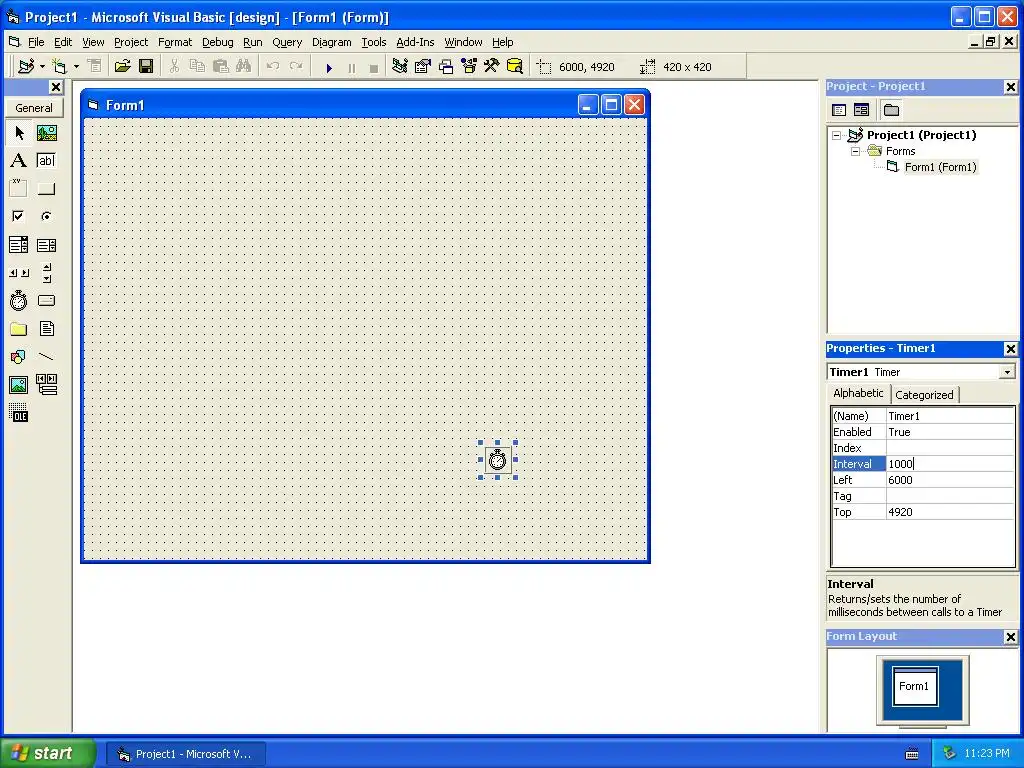Select the ListBox control tool
1024x768 pixels.
pyautogui.click(x=46, y=245)
